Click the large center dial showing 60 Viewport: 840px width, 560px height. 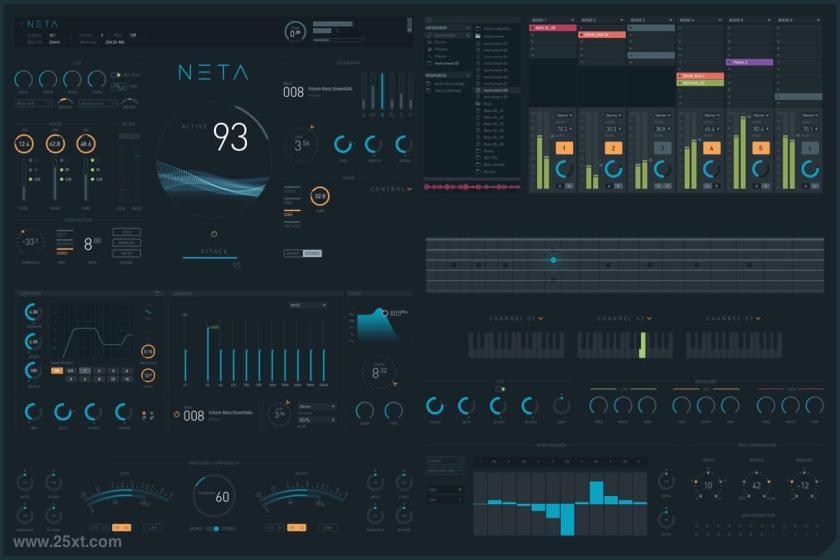pos(214,497)
